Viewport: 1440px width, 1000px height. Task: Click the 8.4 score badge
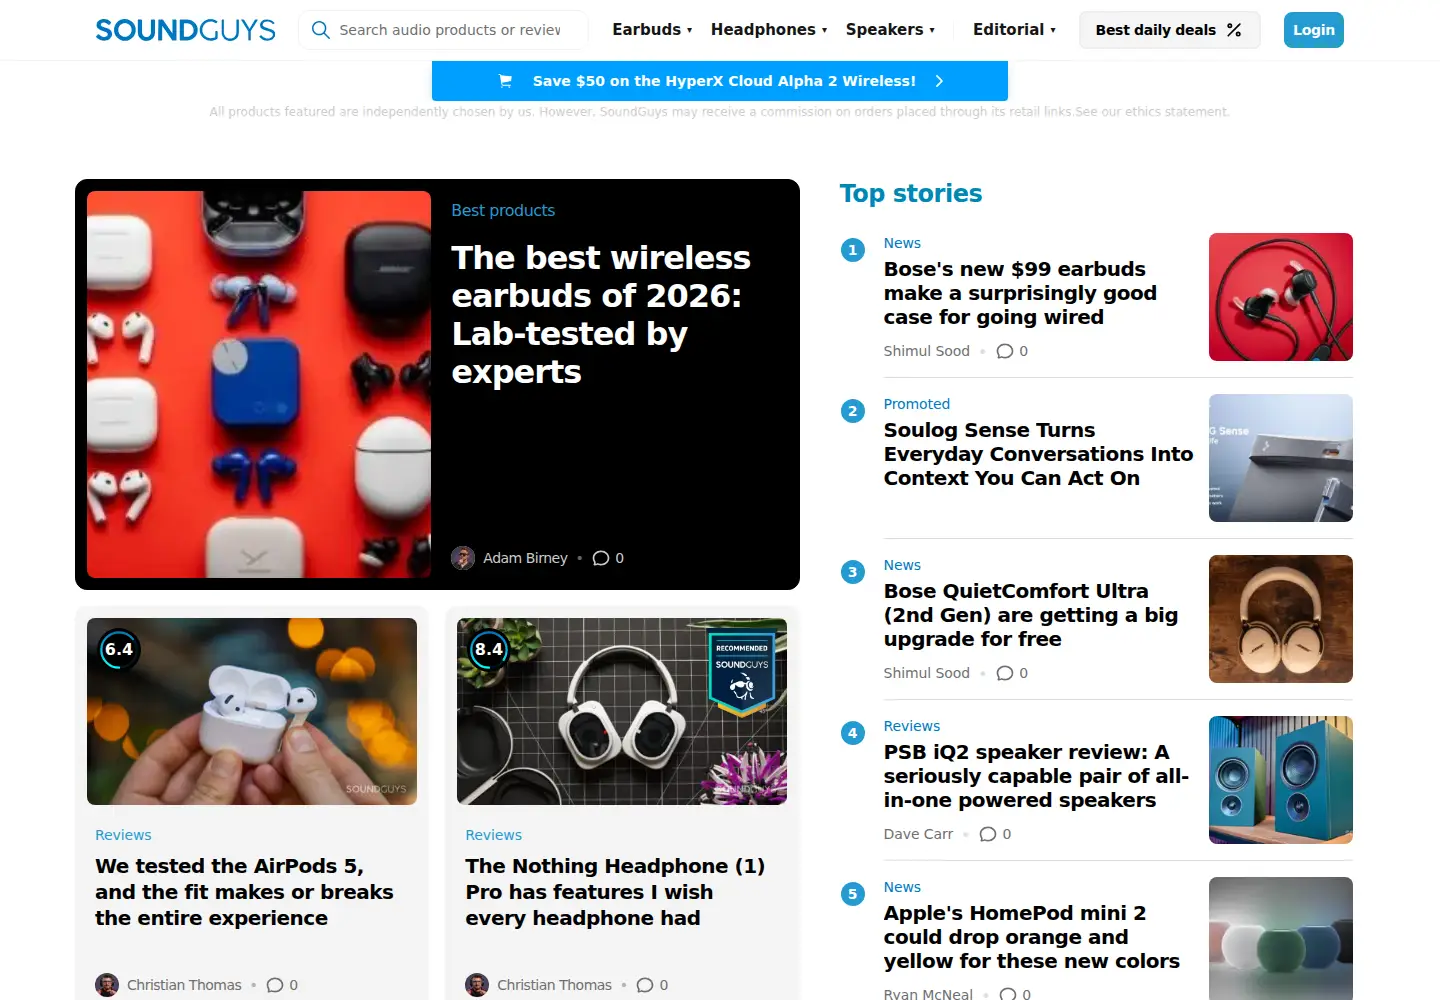click(489, 650)
